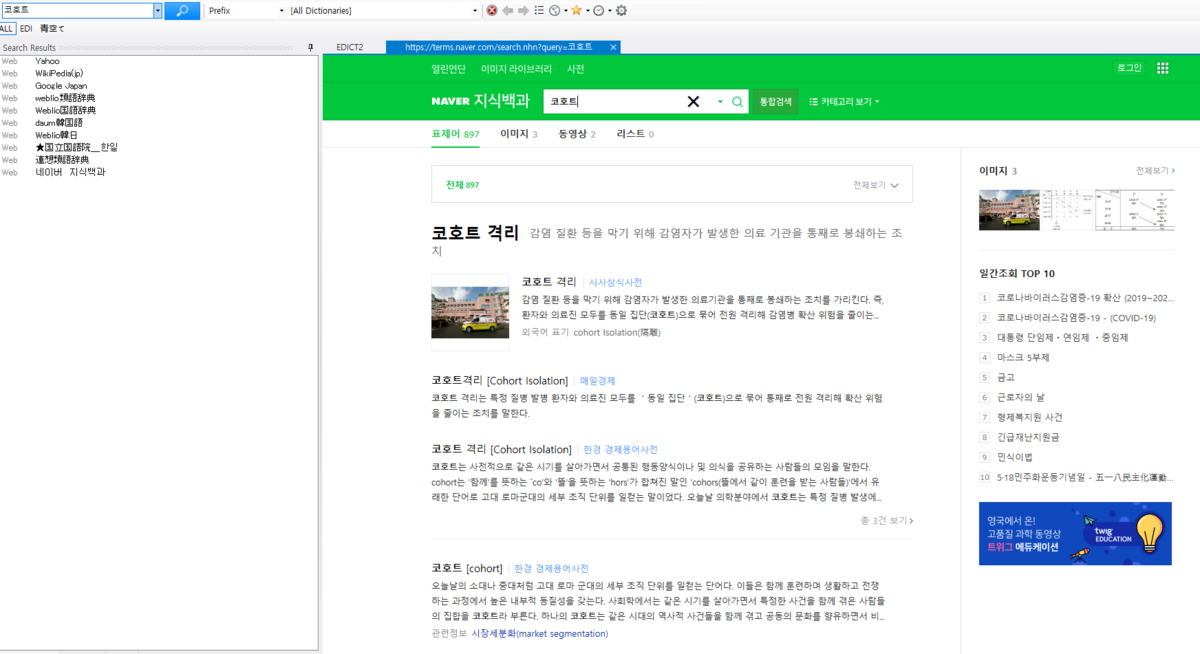Viewport: 1200px width, 654px height.
Task: Select the 青空て dictionary group tab
Action: (x=52, y=29)
